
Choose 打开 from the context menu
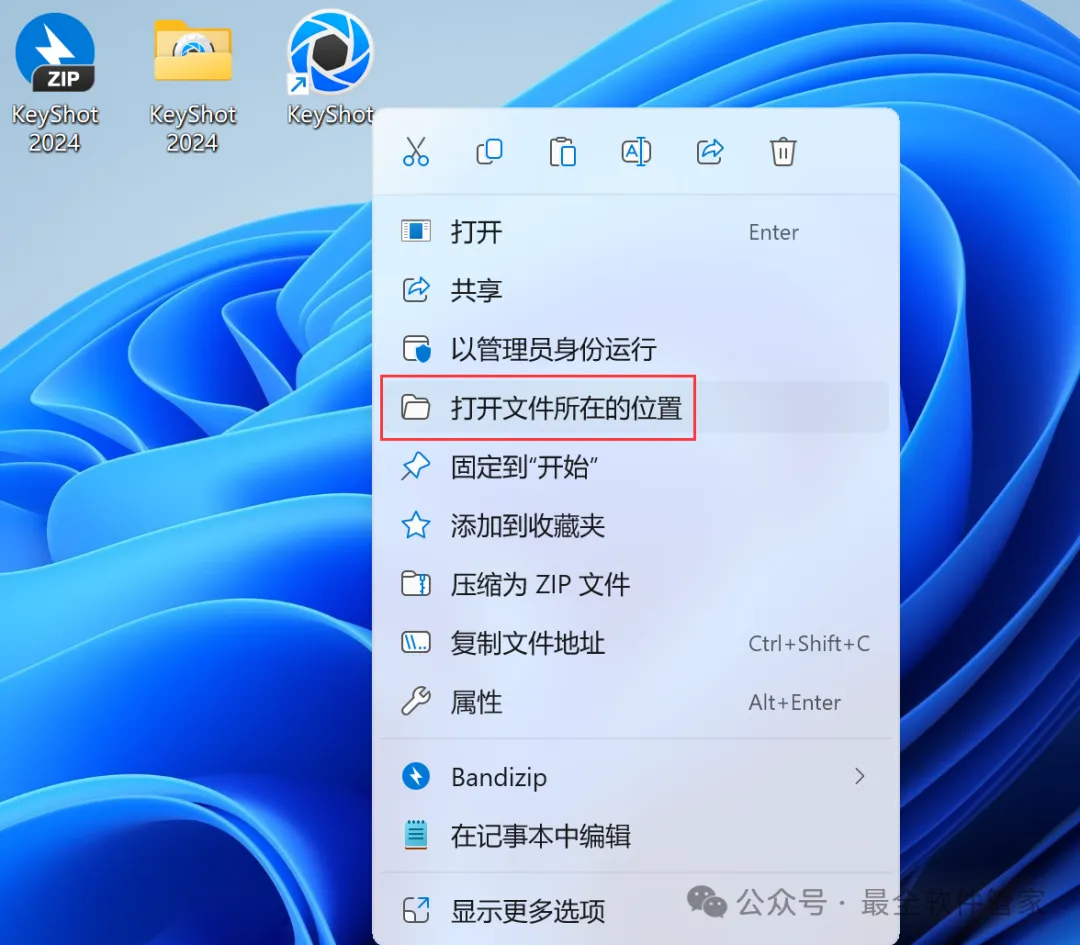635,232
